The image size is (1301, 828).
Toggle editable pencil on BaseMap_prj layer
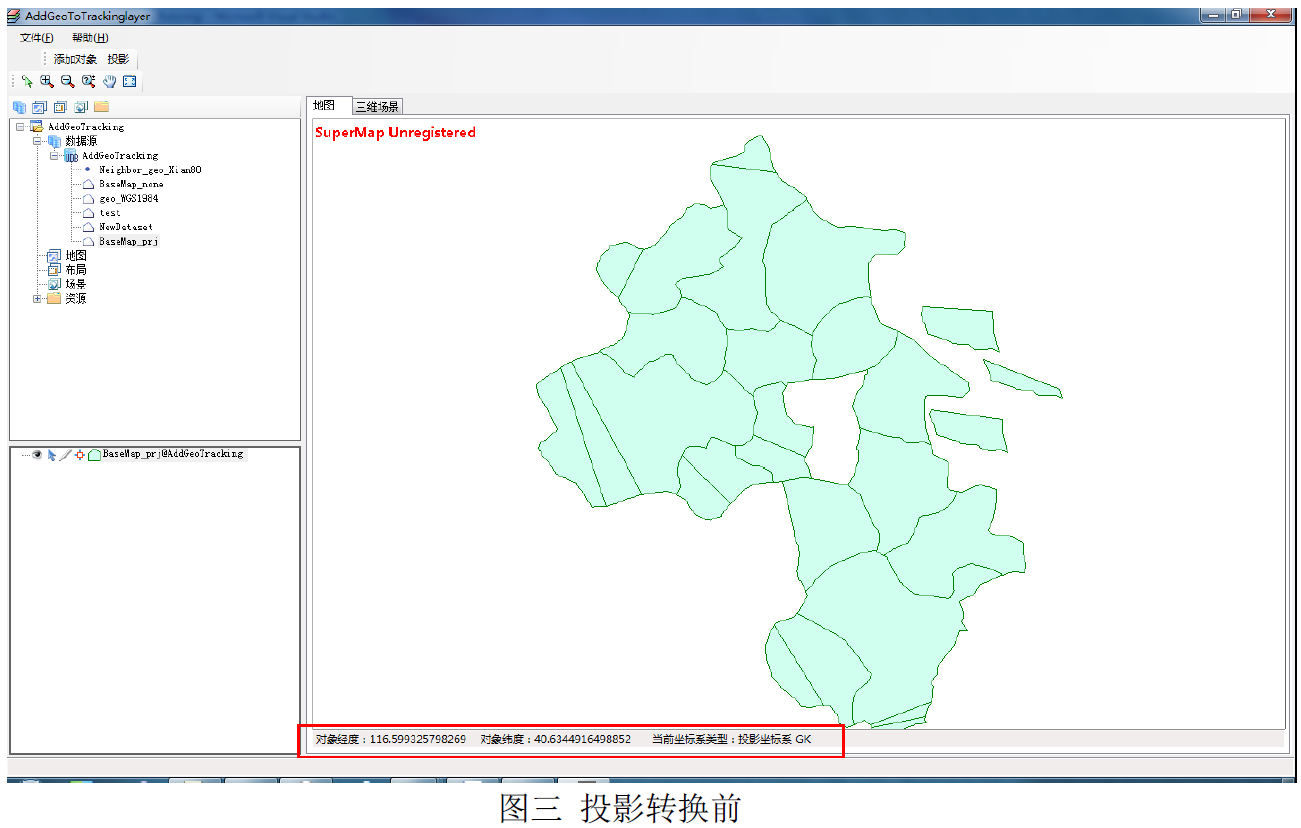tap(65, 454)
